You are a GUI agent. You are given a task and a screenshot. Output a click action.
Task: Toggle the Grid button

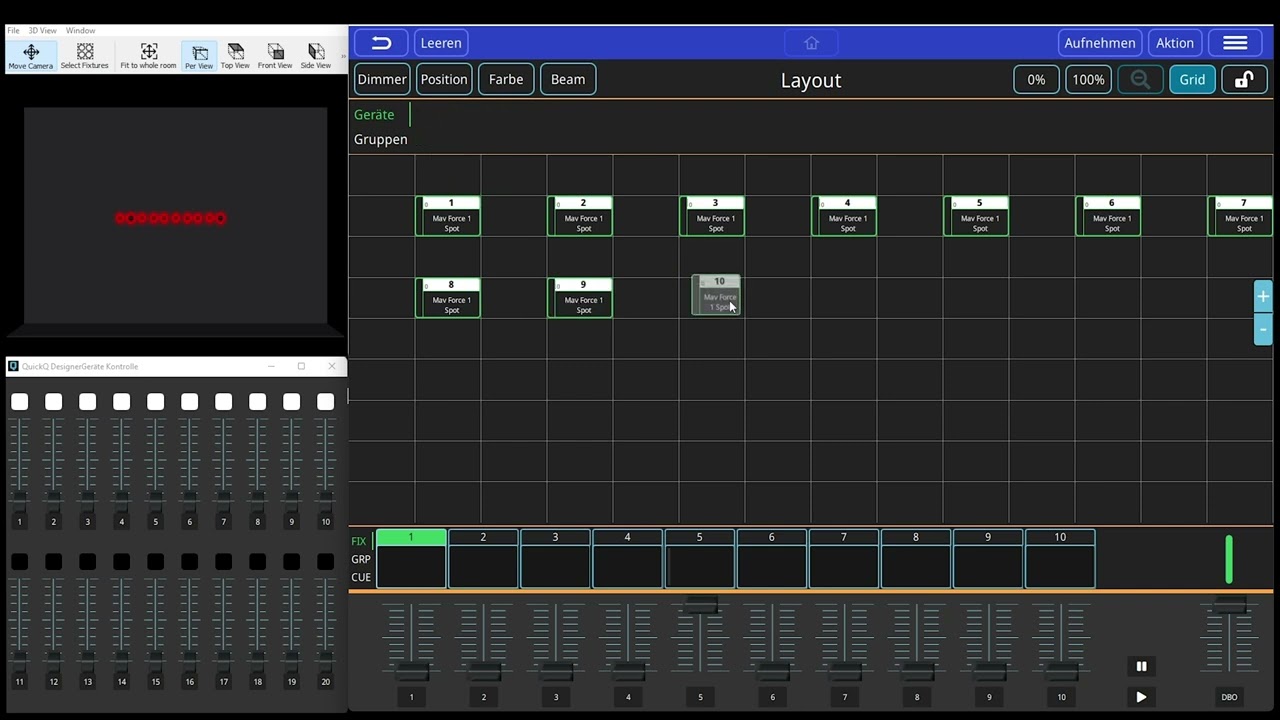(x=1192, y=80)
